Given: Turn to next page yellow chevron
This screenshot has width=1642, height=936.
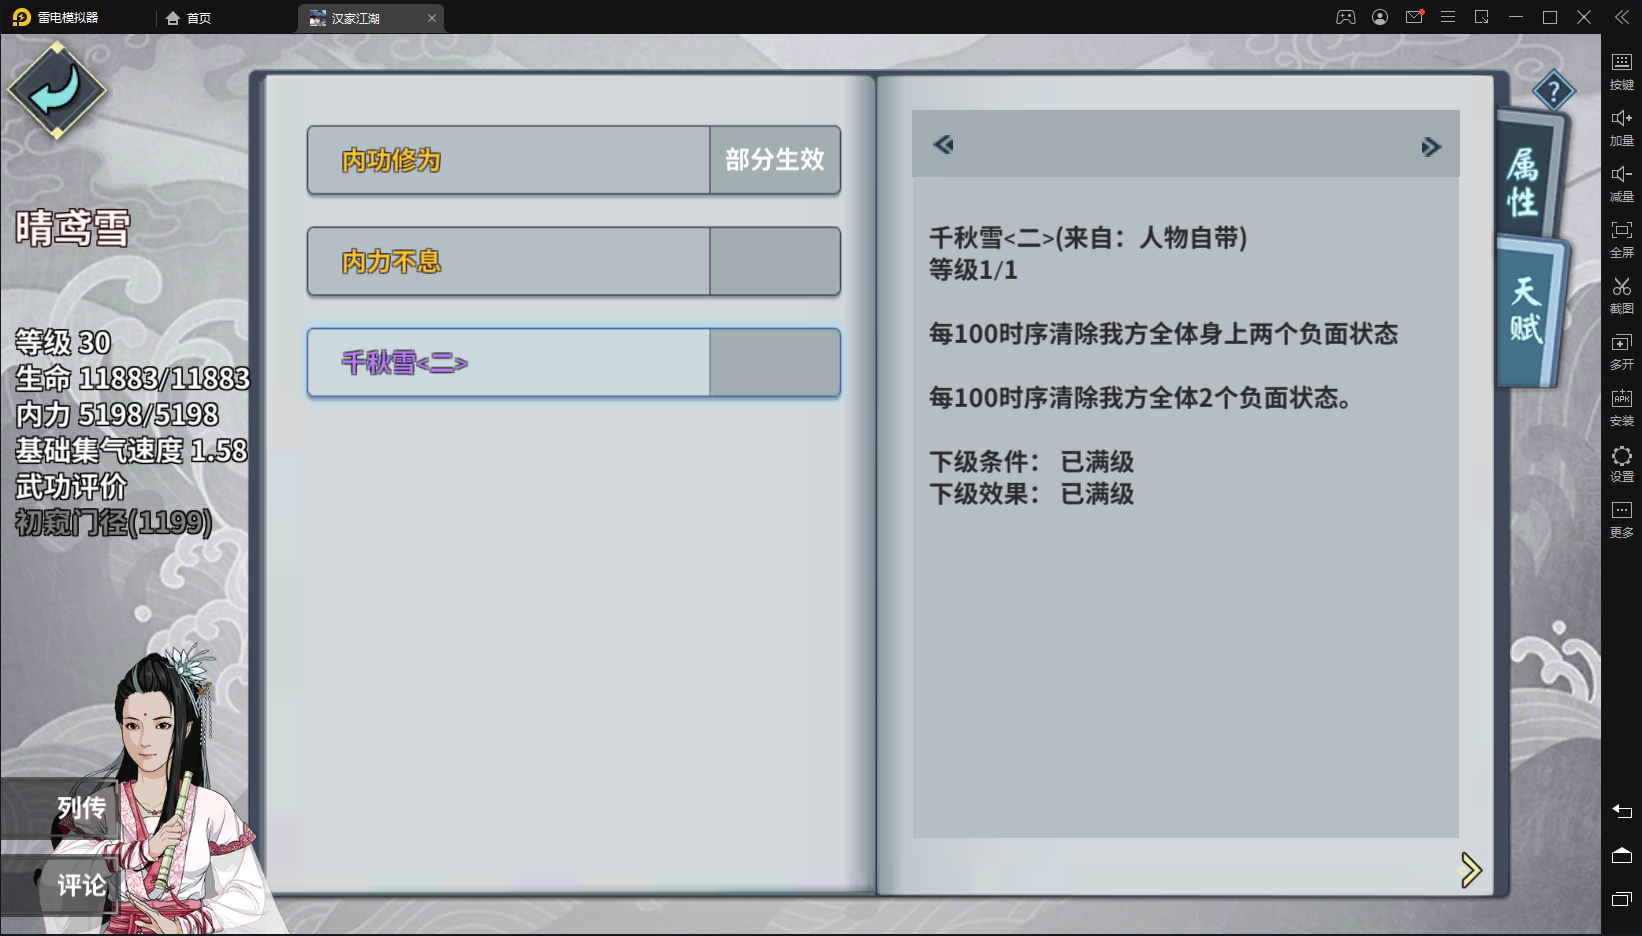Looking at the screenshot, I should coord(1470,870).
